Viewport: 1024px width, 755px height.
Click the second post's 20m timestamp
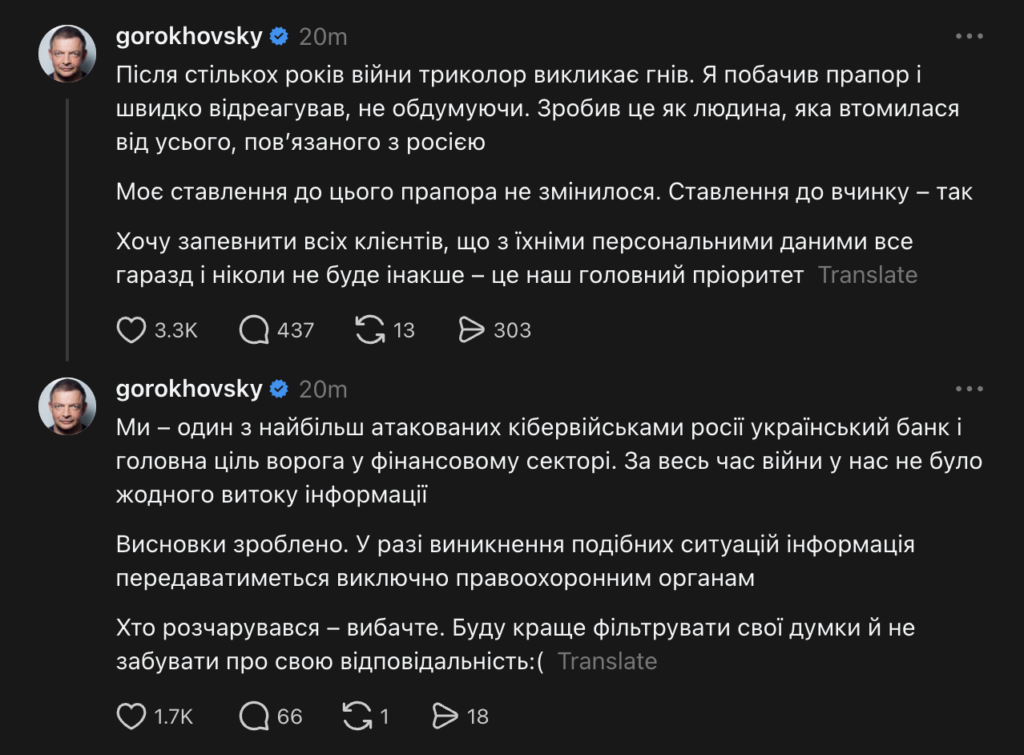[323, 389]
